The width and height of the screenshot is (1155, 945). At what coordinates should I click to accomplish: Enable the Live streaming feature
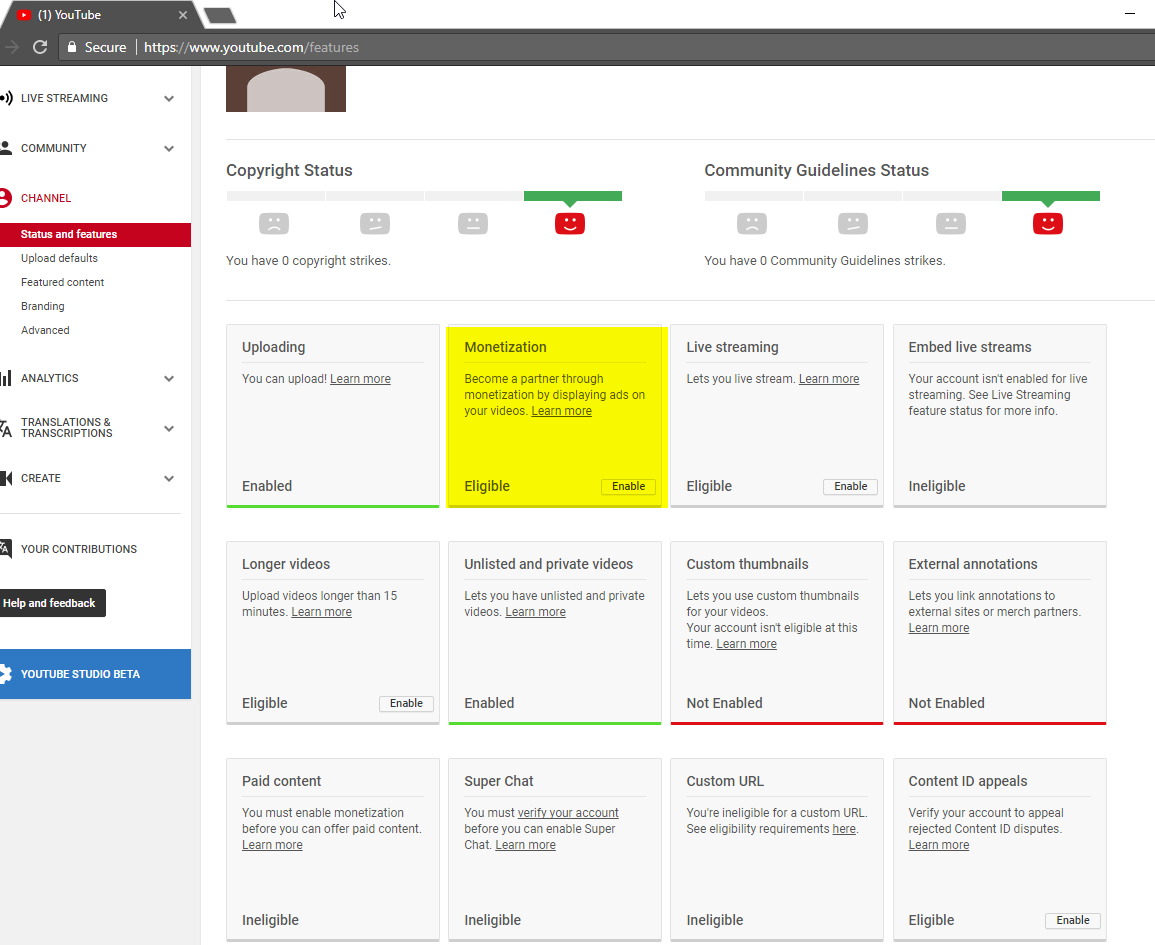850,486
